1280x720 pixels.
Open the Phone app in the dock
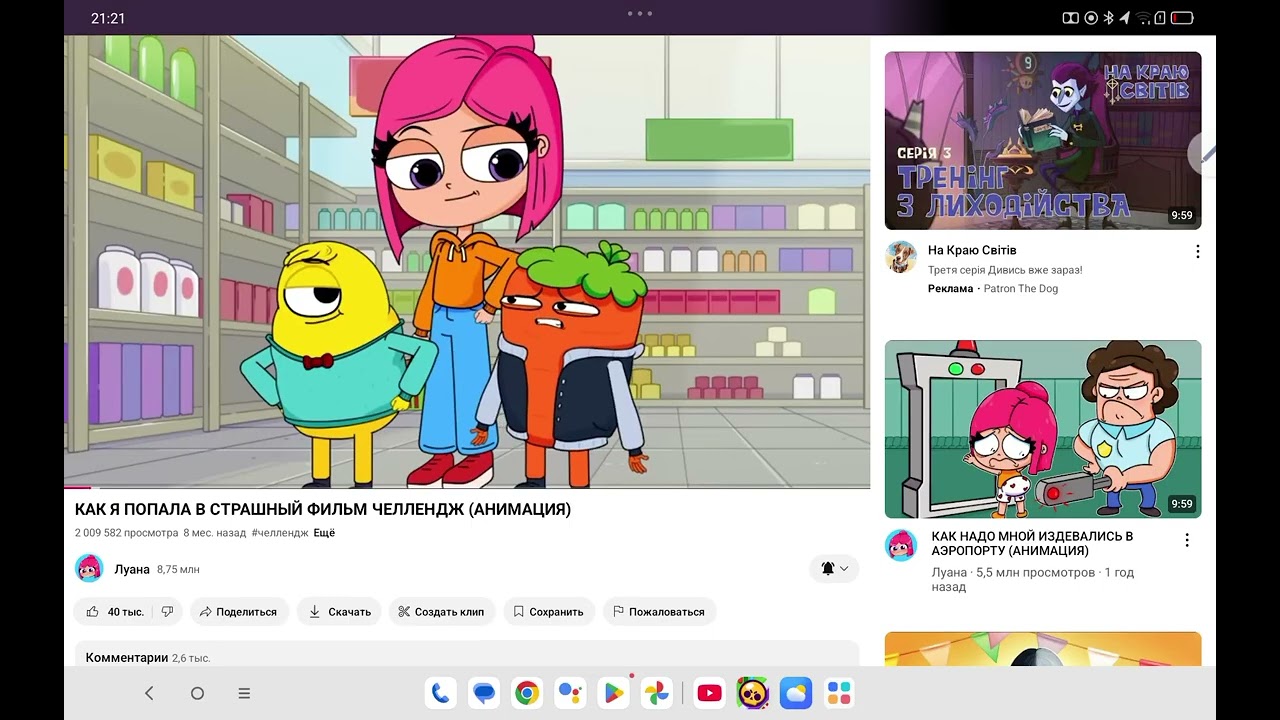pyautogui.click(x=441, y=693)
